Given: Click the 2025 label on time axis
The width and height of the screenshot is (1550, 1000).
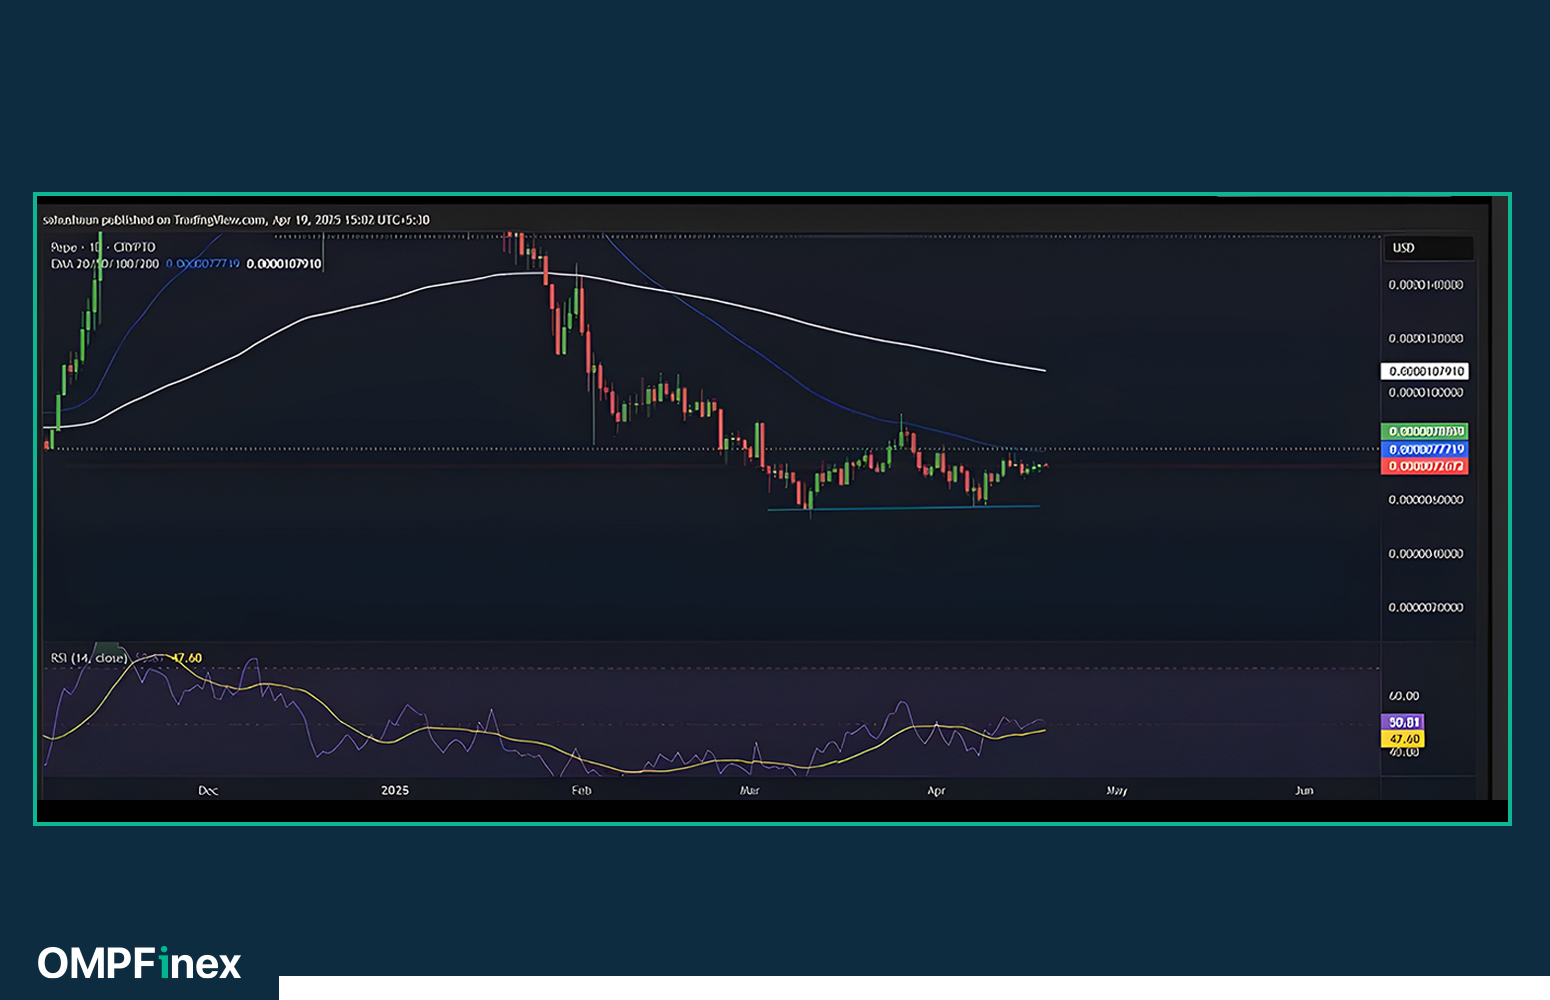Looking at the screenshot, I should click(395, 790).
